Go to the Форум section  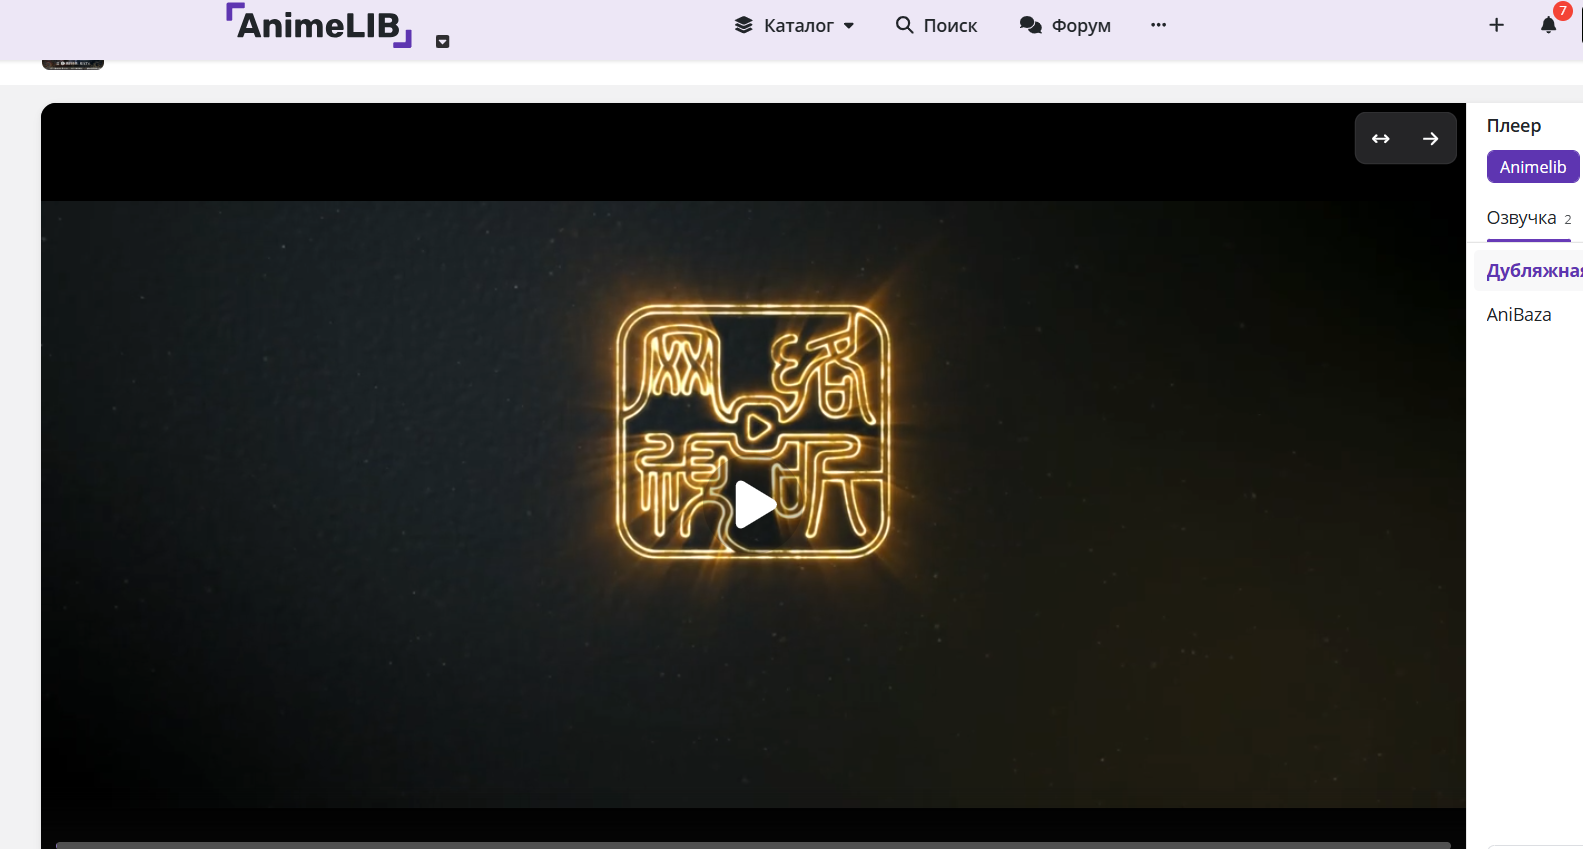point(1065,25)
